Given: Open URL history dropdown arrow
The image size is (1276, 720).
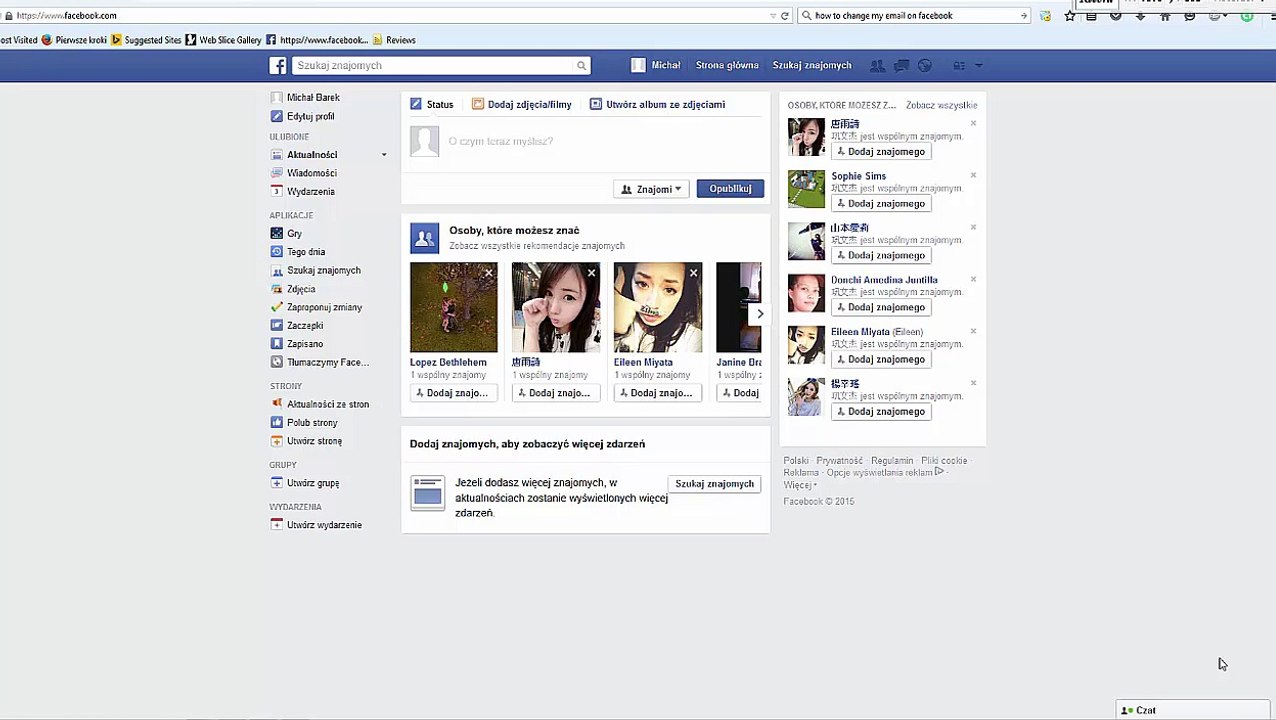Looking at the screenshot, I should pyautogui.click(x=773, y=15).
